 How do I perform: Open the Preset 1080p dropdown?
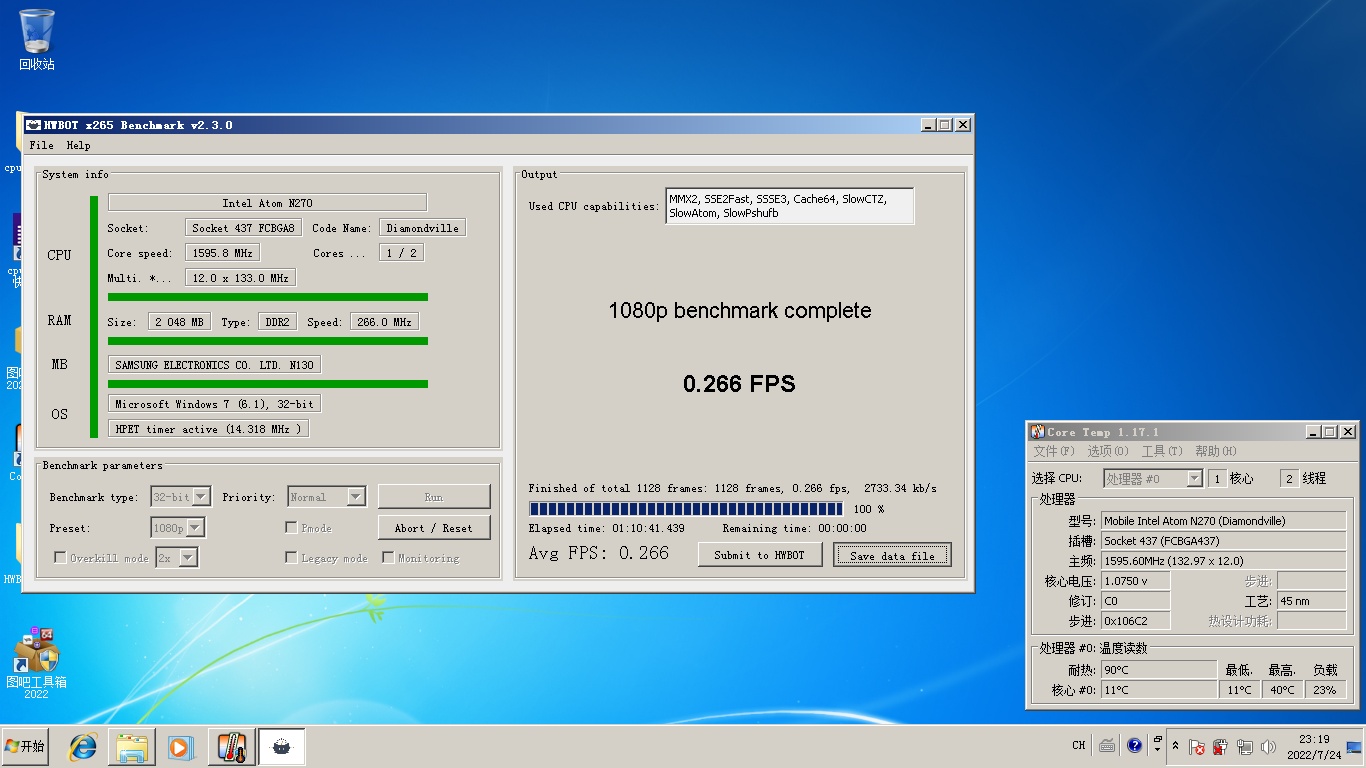pos(177,527)
